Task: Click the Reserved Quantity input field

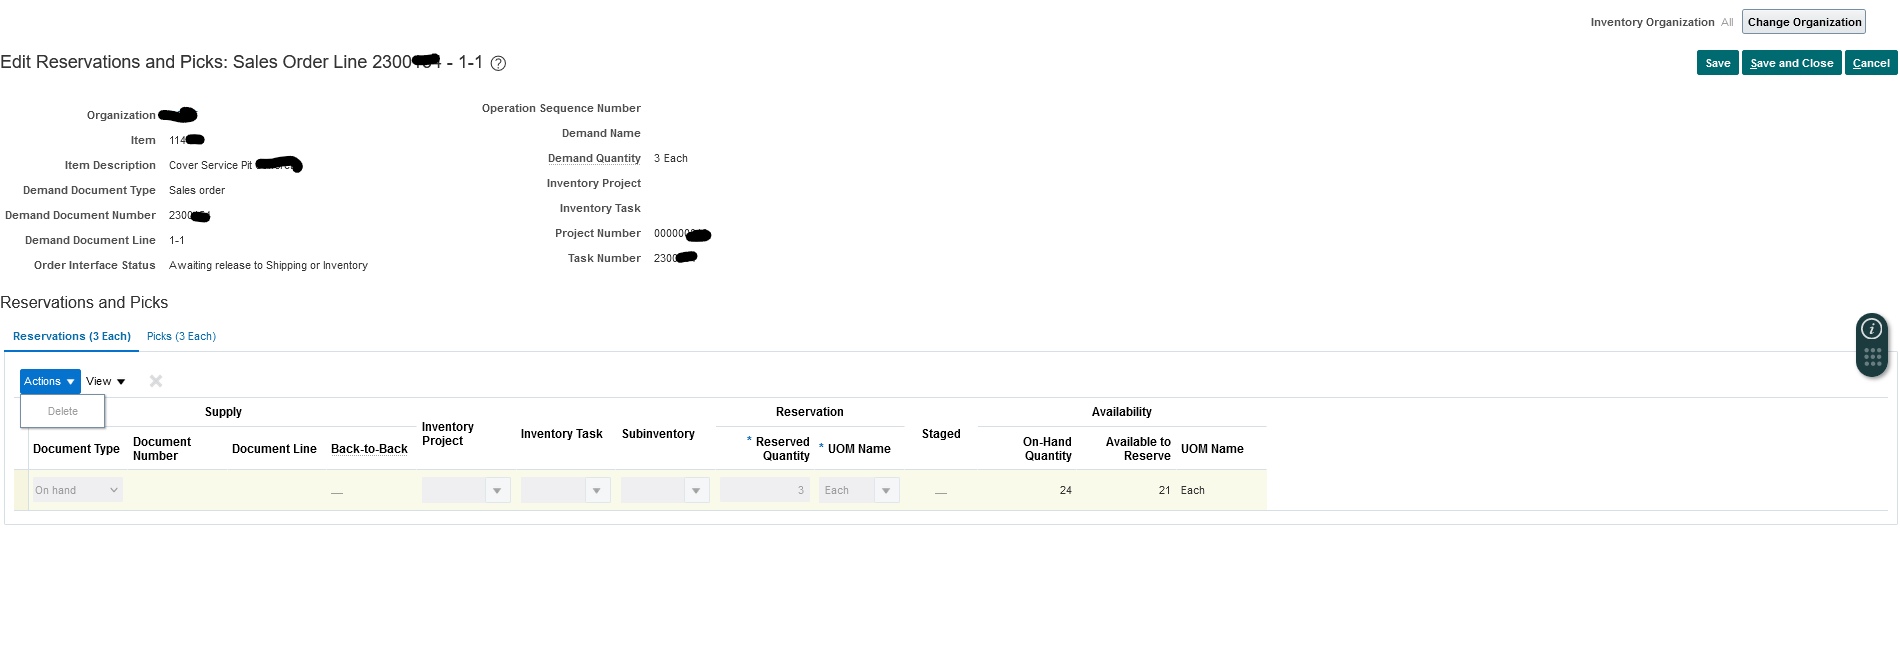Action: point(764,490)
